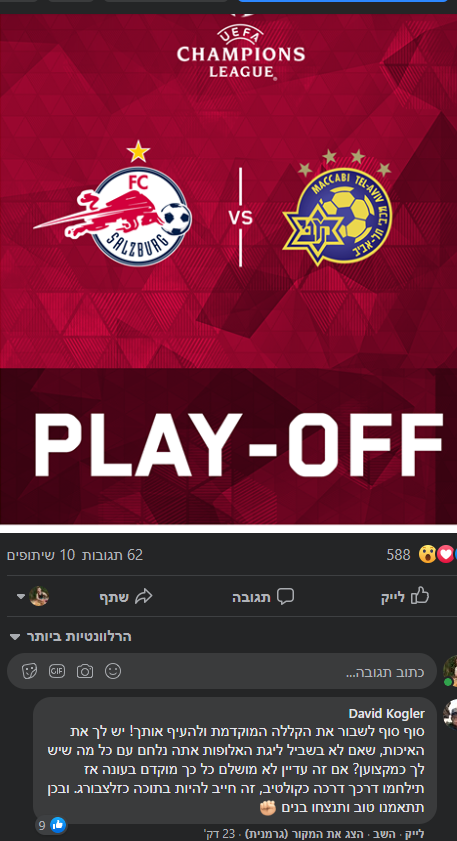Viewport: 457px width, 841px height.
Task: Open the 10 shares list
Action: pyautogui.click(x=41, y=555)
